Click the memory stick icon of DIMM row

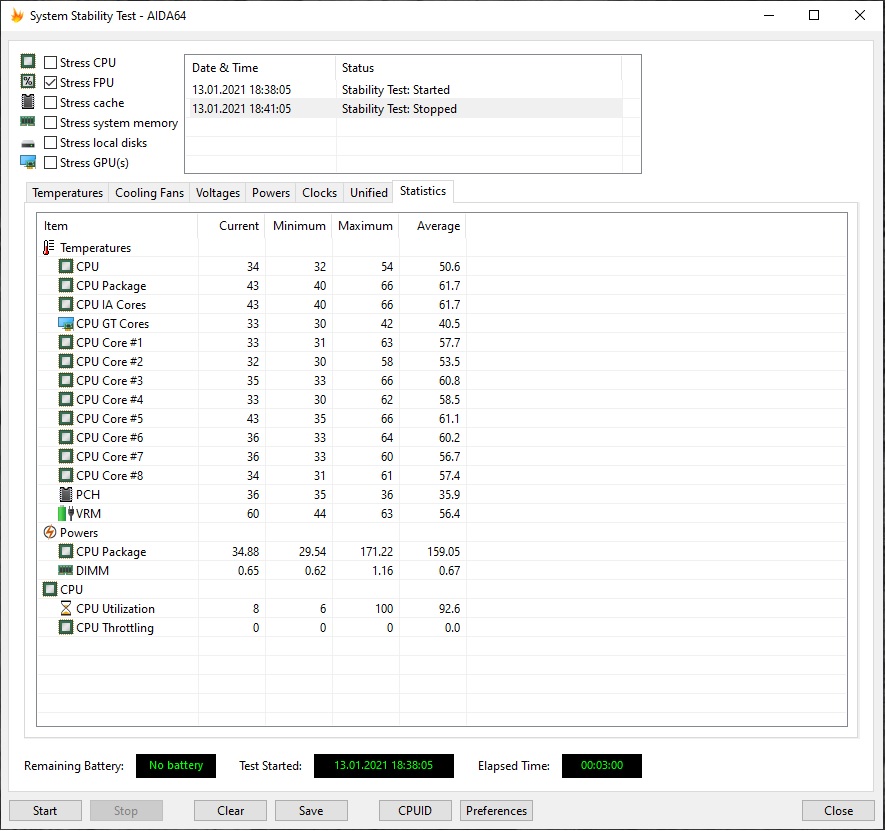66,570
